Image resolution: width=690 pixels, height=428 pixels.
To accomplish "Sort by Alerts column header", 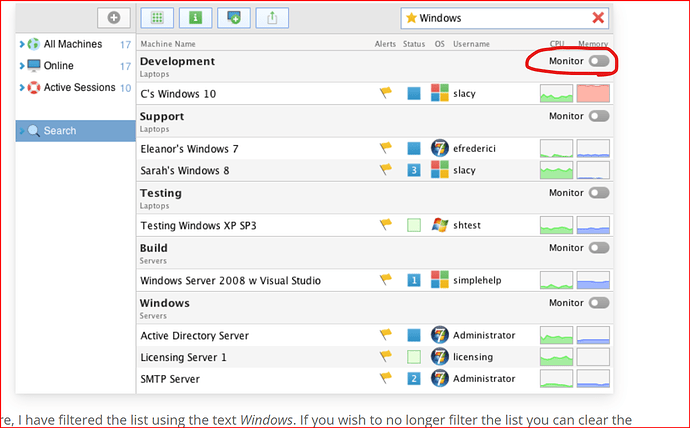I will tap(385, 44).
